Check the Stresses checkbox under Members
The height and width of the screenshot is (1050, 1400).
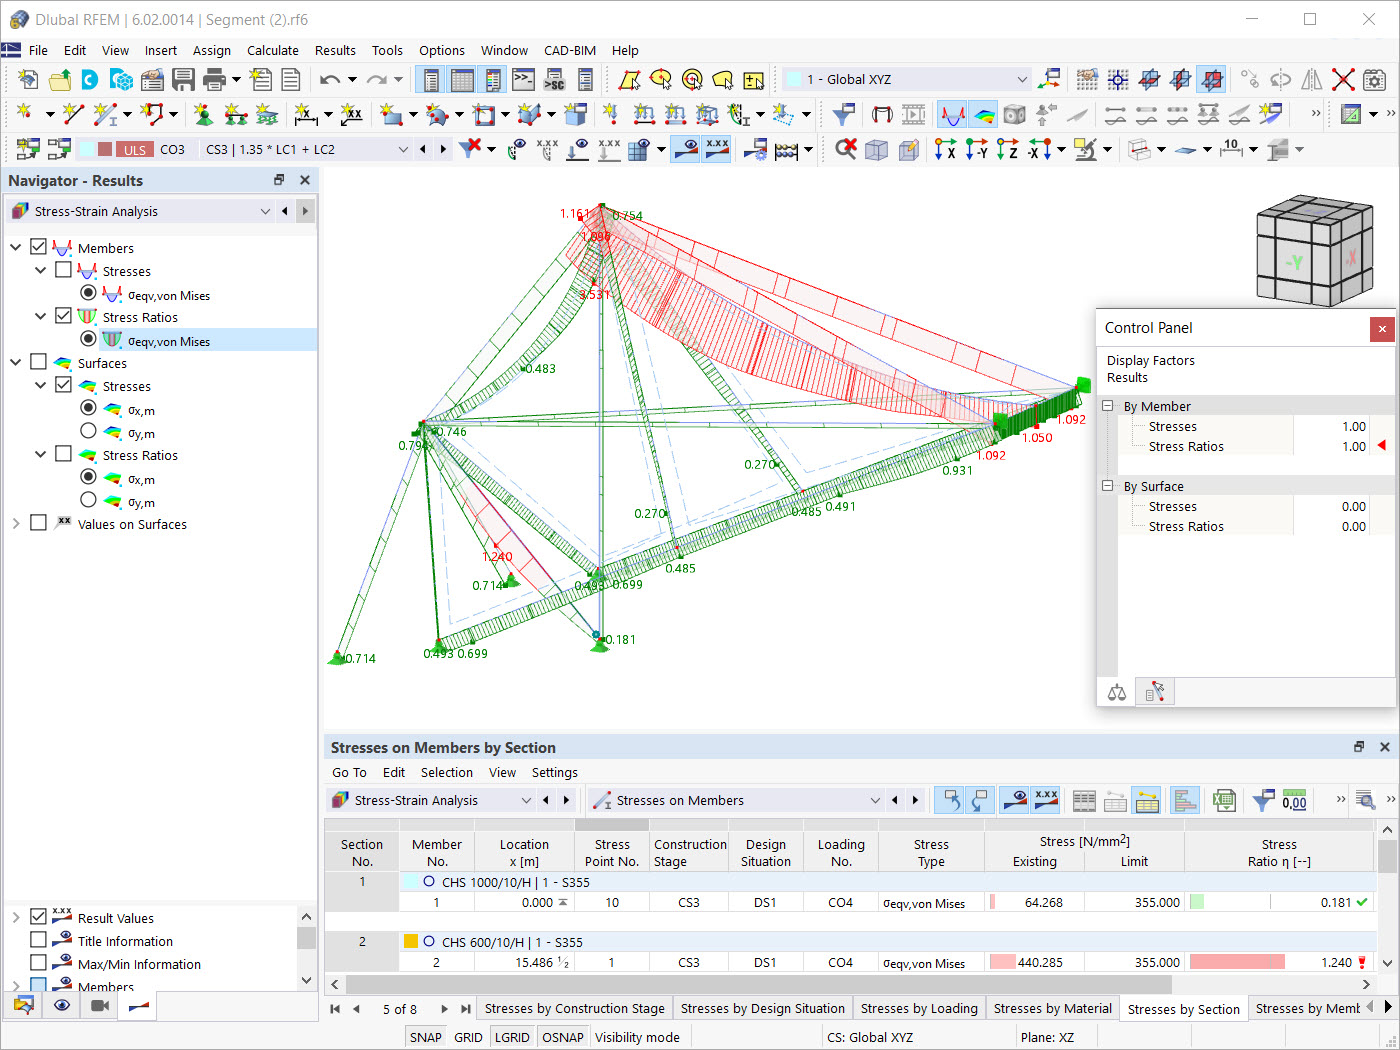coord(62,271)
